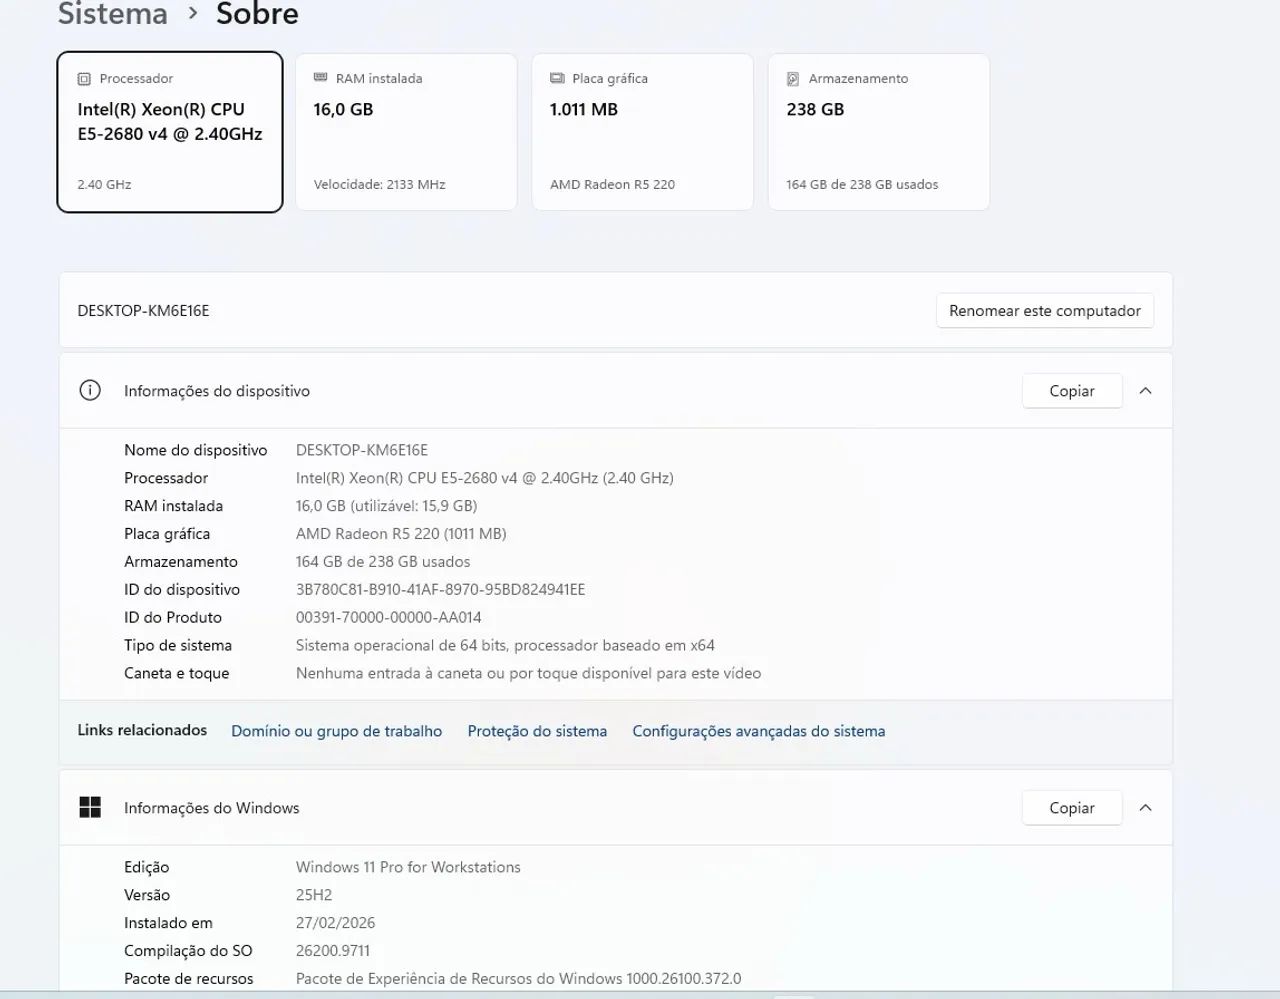1280x999 pixels.
Task: Click the 164 GB de 238 GB usados row value
Action: pos(383,562)
